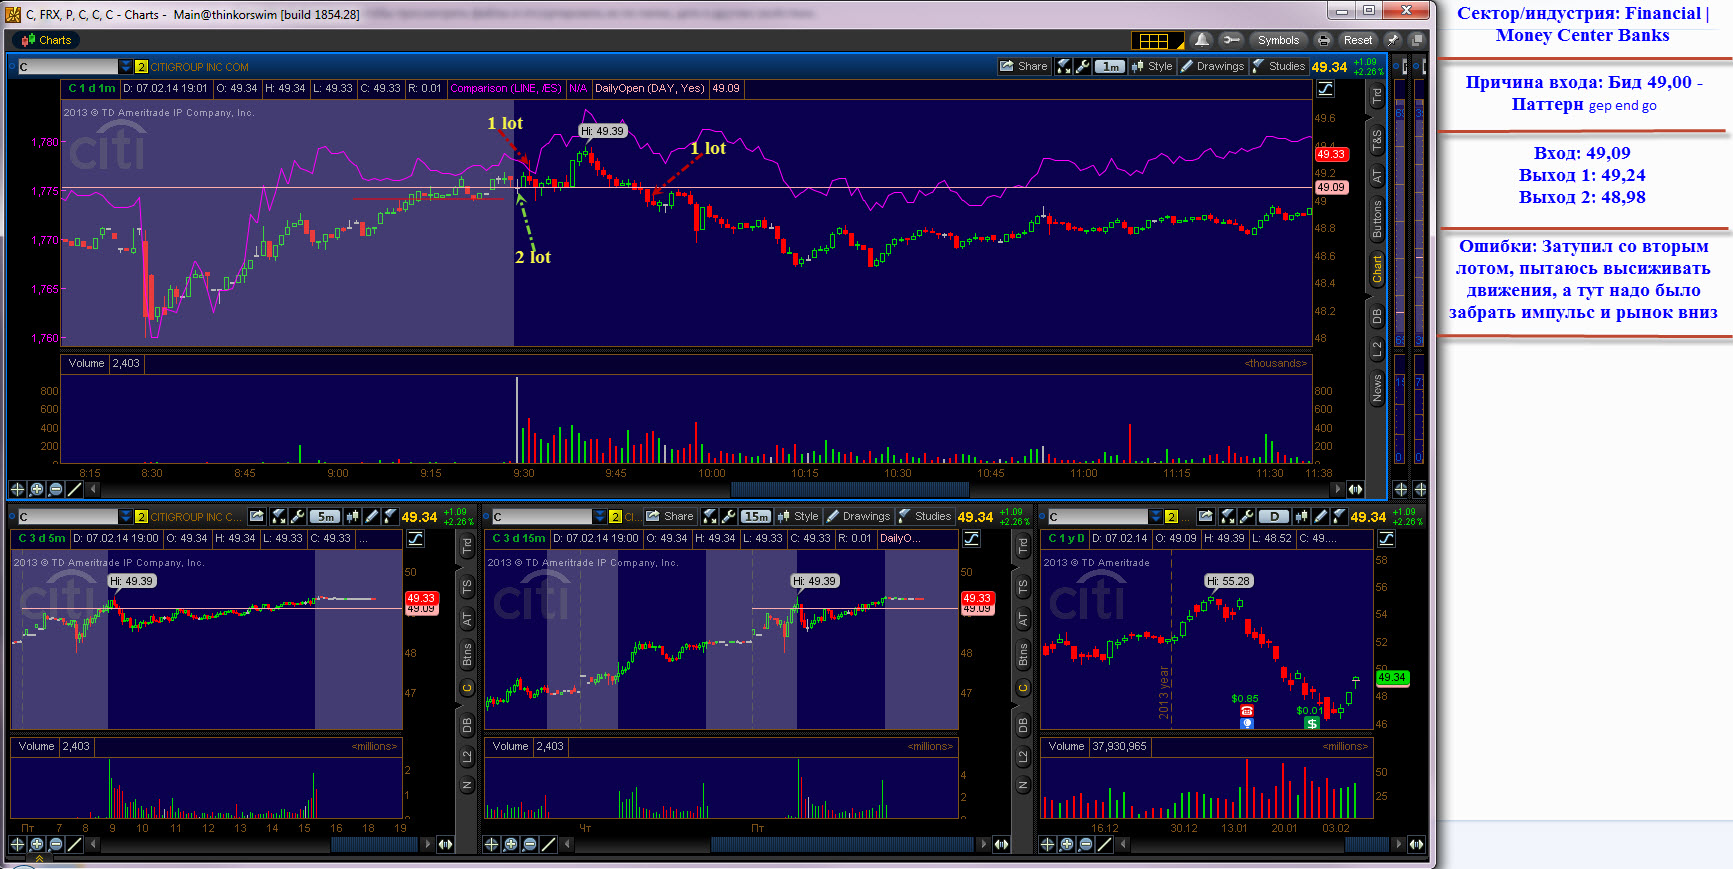
Task: Click the Reset button
Action: tap(1358, 40)
